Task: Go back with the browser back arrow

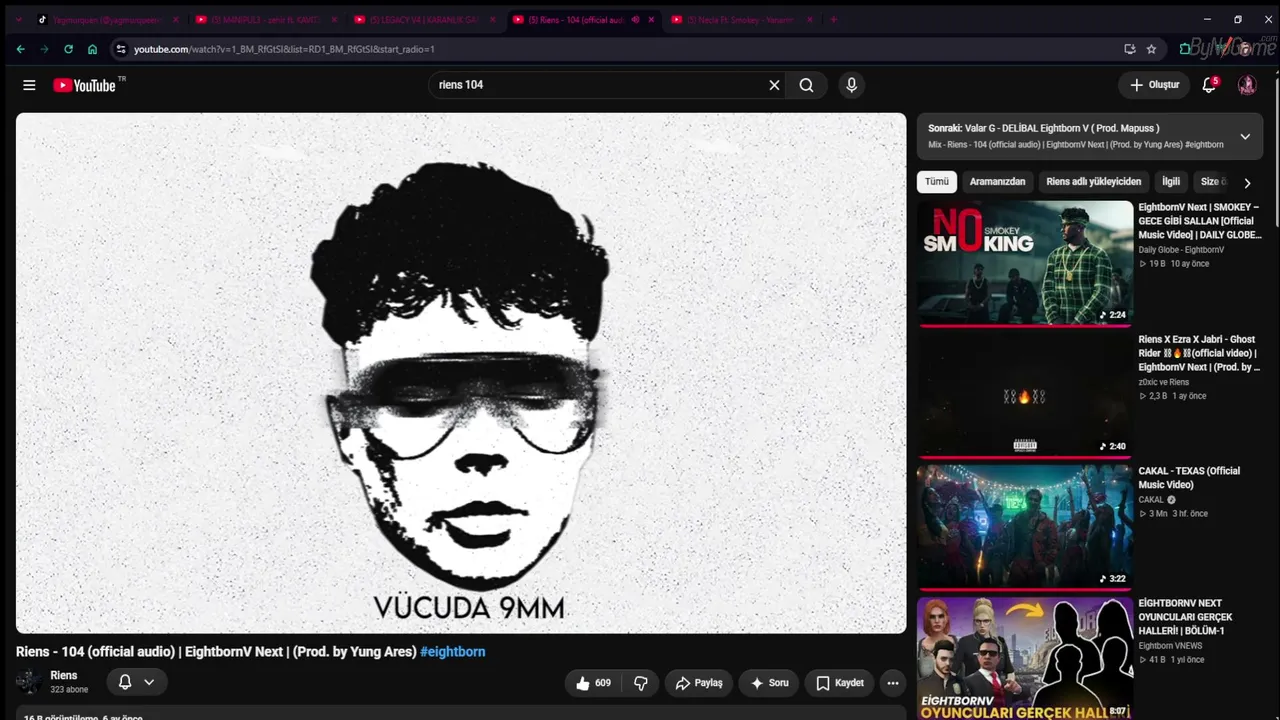Action: pyautogui.click(x=20, y=49)
